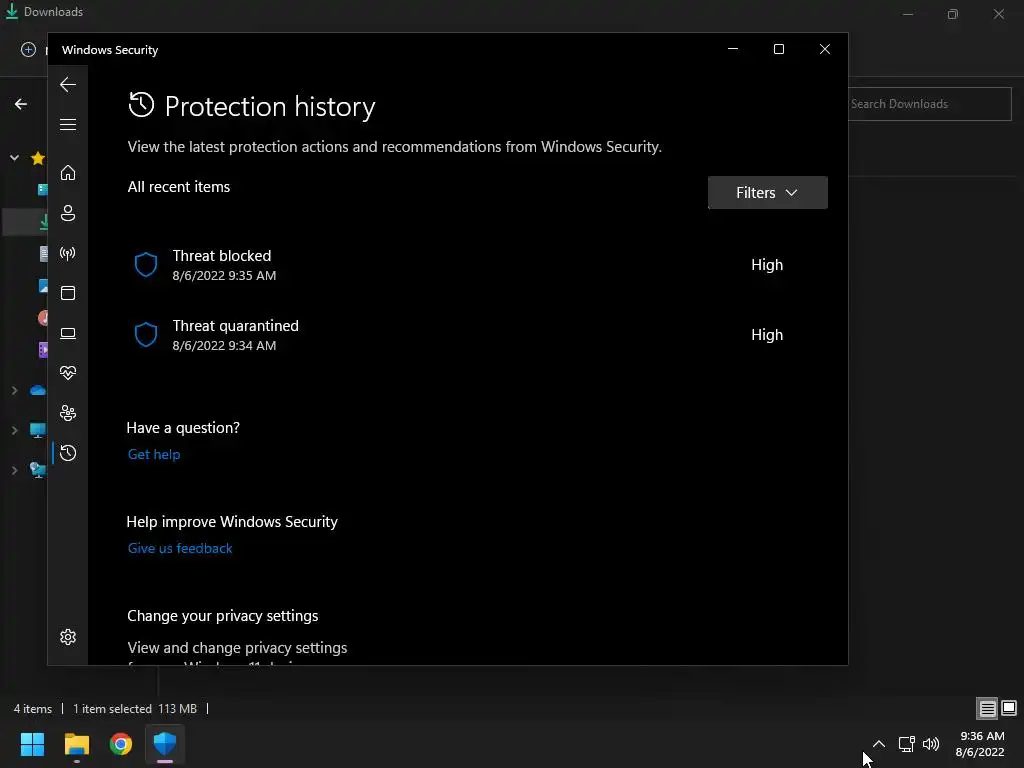Open Firewall & network protection icon
The image size is (1024, 768).
point(68,253)
